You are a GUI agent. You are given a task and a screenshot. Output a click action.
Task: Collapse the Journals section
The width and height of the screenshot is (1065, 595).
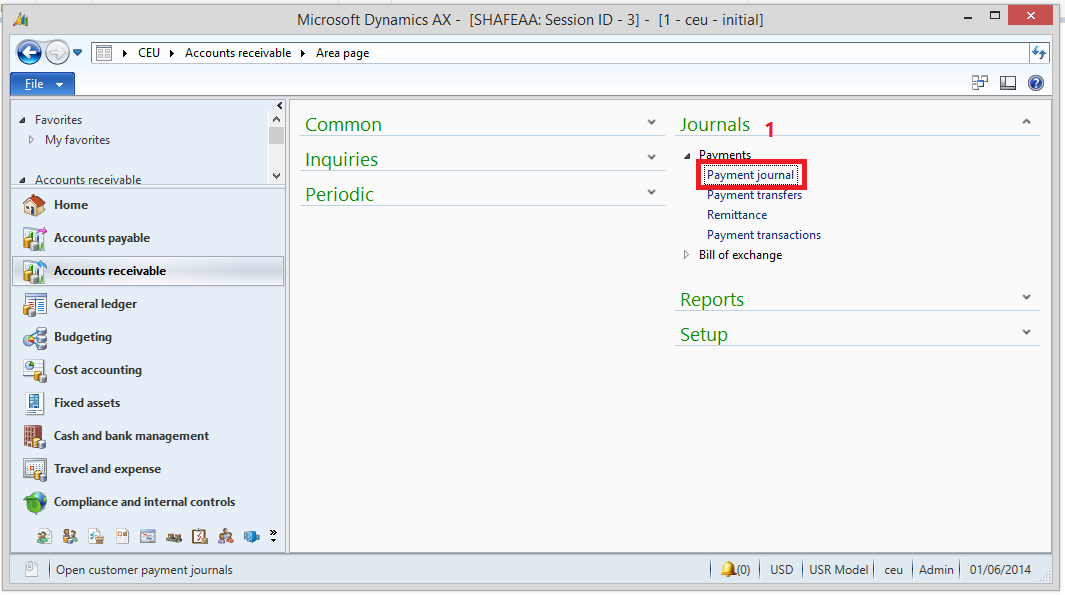[1026, 122]
